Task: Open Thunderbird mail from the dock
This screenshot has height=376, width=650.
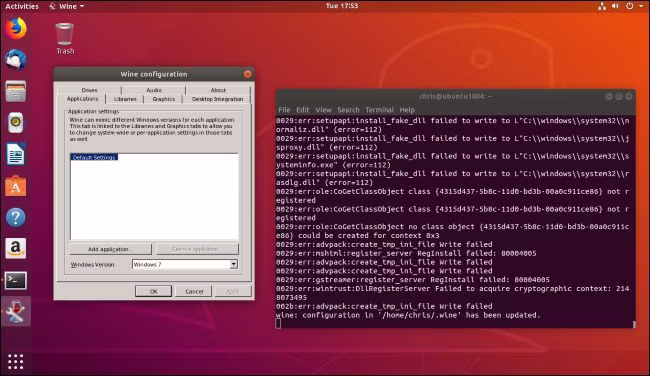Action: [x=16, y=60]
